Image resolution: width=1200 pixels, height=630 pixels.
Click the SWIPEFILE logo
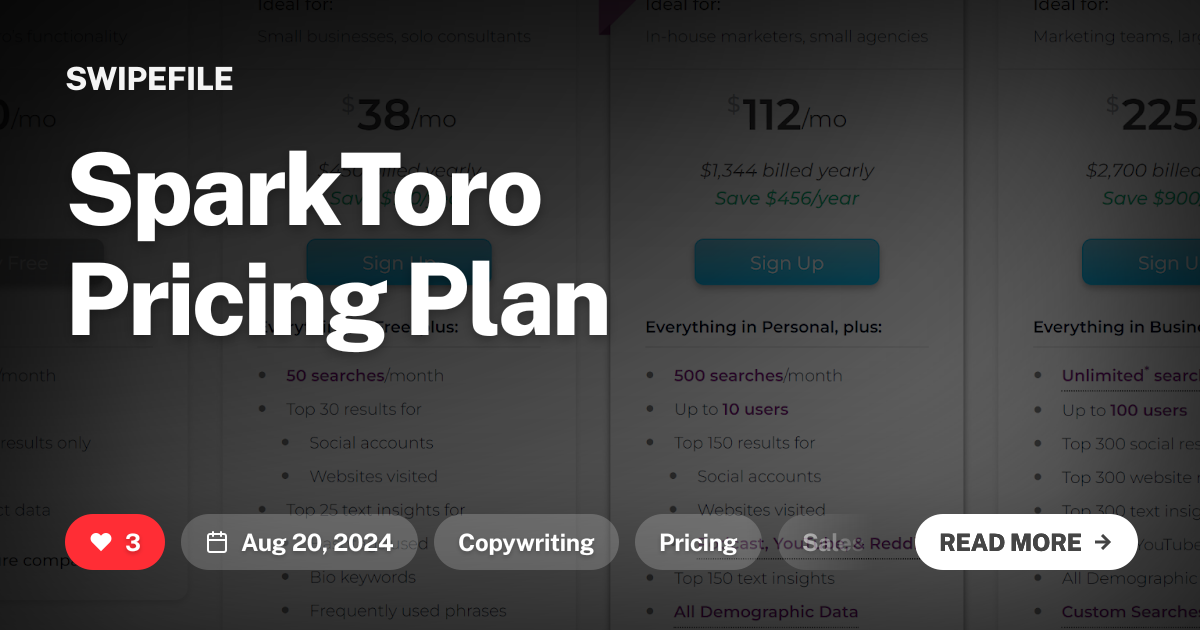tap(149, 79)
